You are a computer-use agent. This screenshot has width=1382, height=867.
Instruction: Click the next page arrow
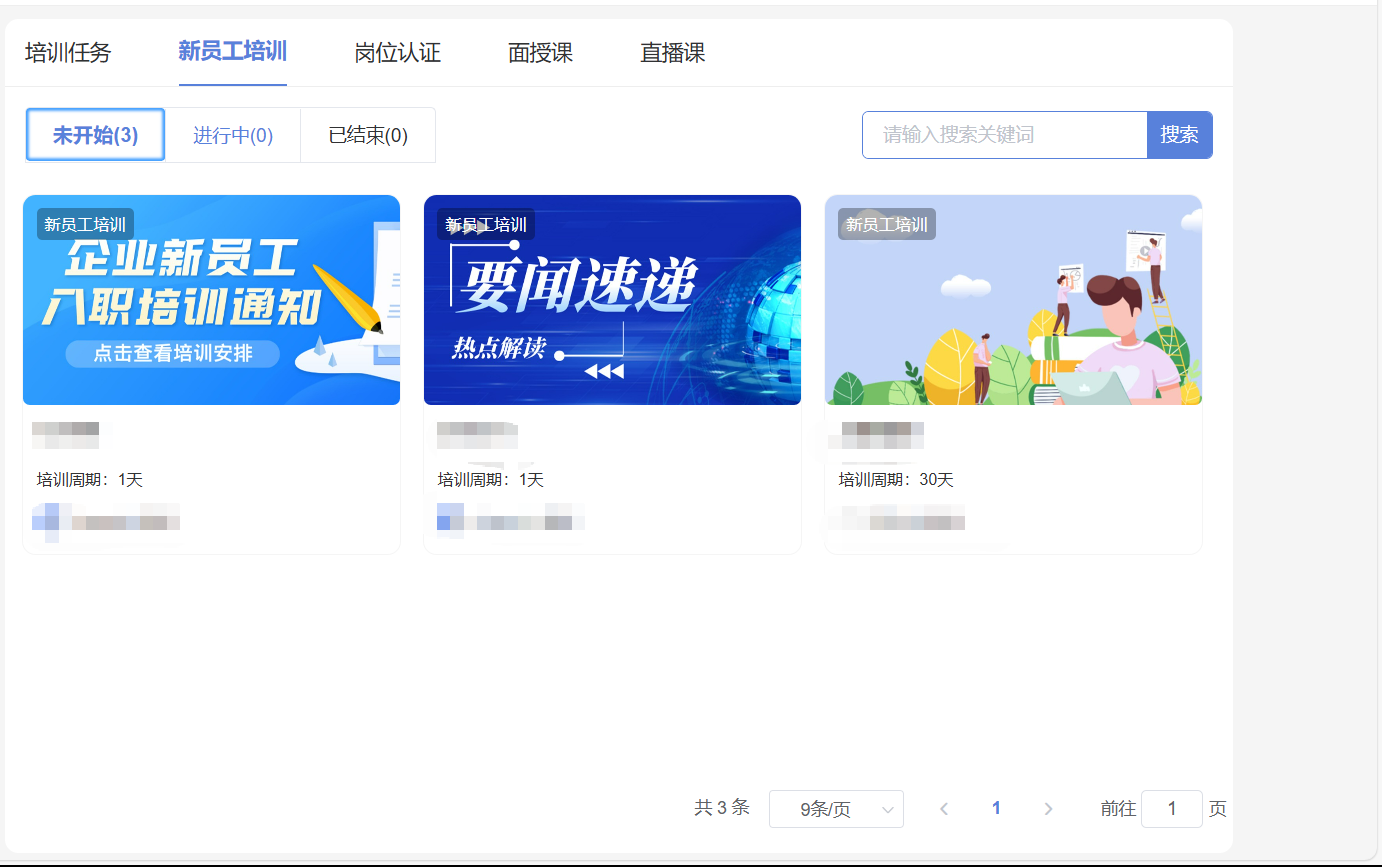(x=1048, y=809)
